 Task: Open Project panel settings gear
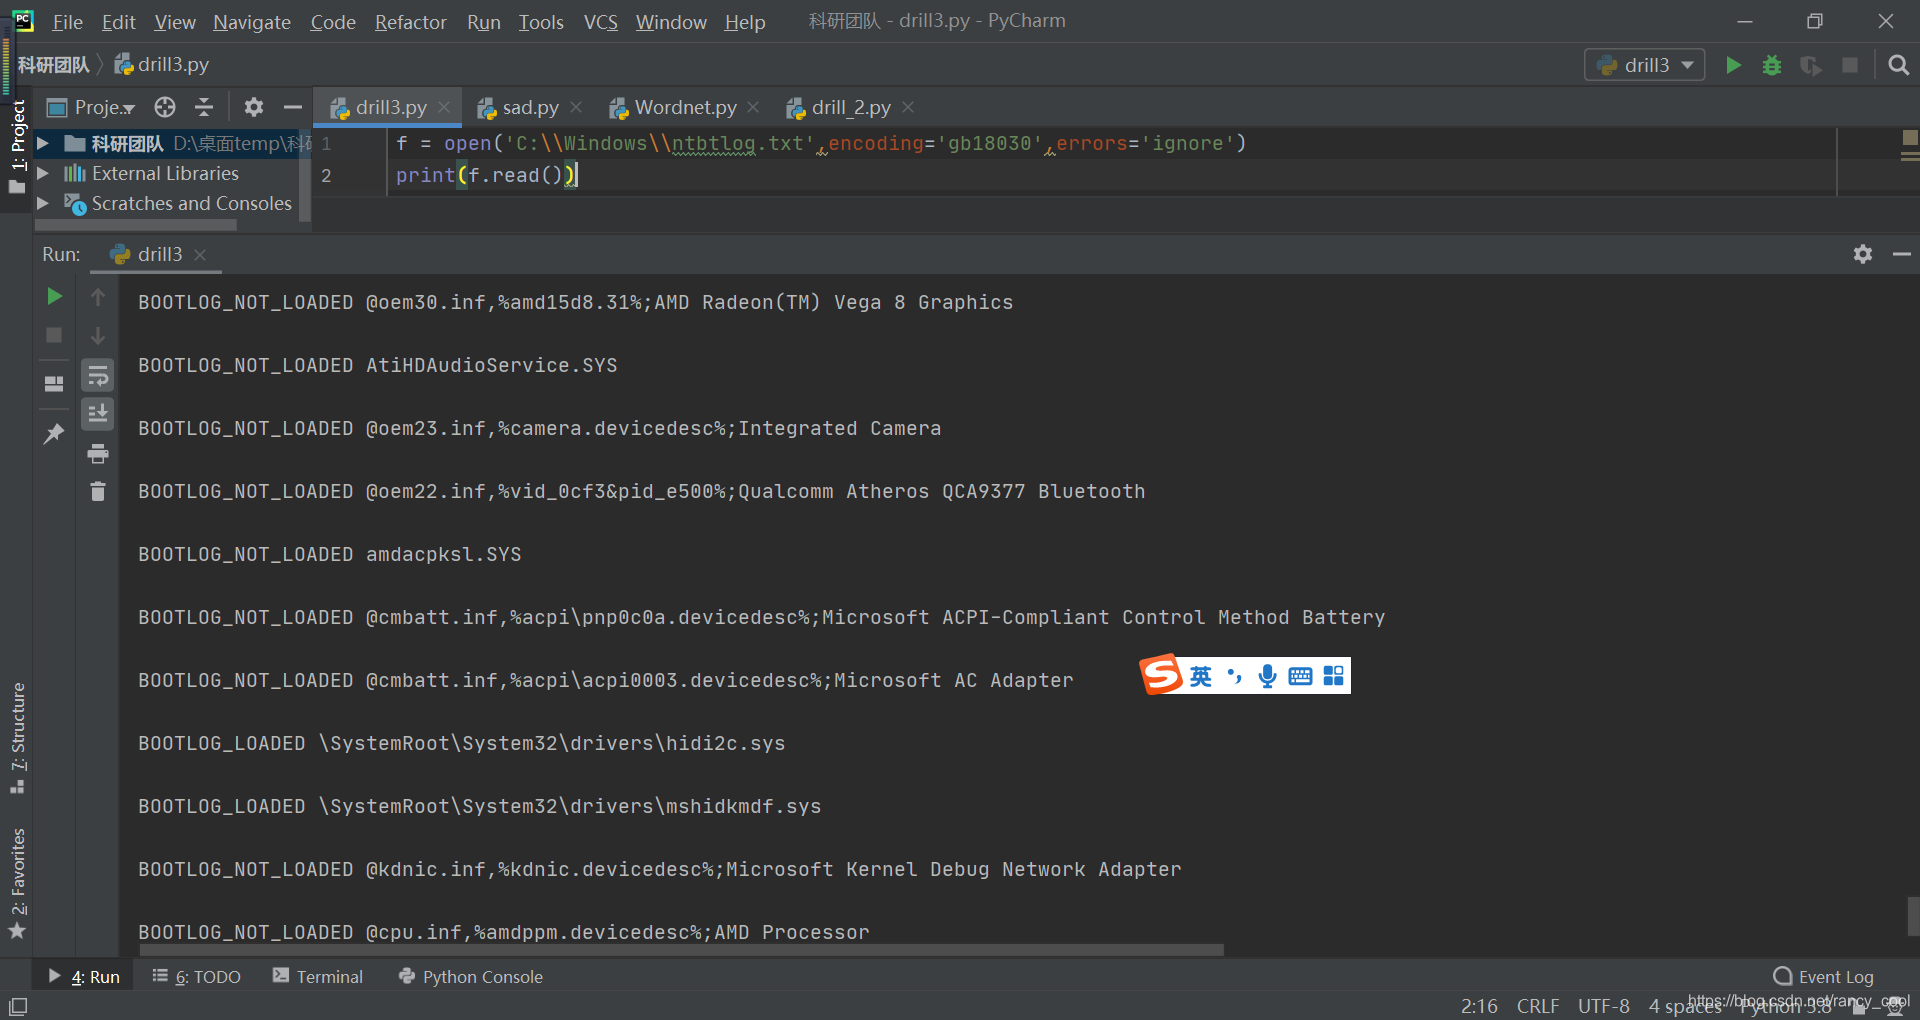click(254, 107)
